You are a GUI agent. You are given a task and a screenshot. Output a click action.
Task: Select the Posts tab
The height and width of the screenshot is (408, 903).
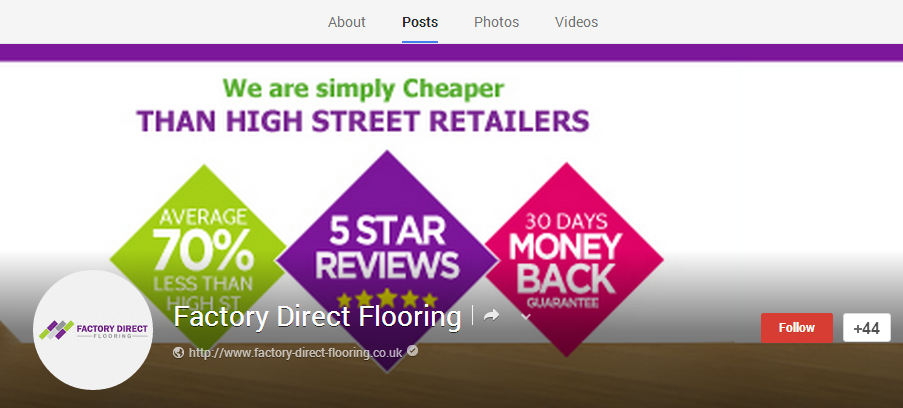[420, 22]
